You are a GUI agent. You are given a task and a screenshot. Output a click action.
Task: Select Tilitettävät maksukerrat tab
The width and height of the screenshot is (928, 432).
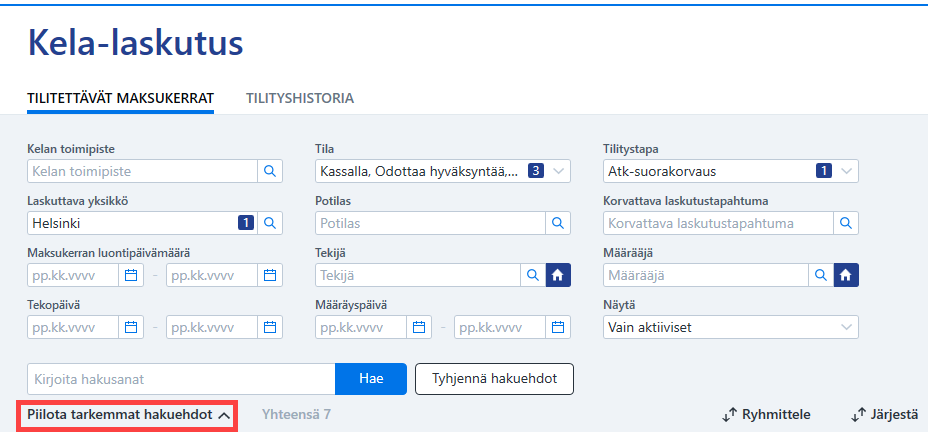[121, 98]
